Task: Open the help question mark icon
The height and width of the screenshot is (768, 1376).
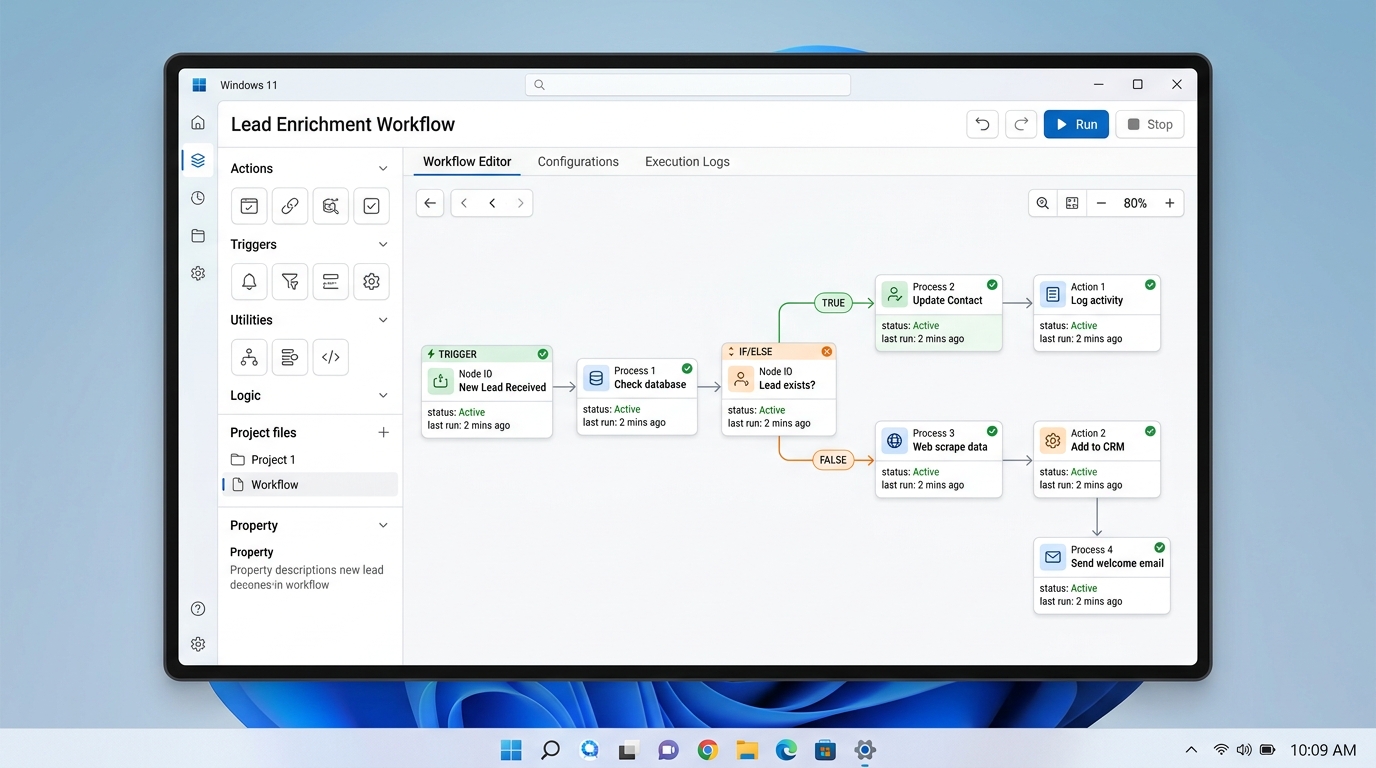Action: pyautogui.click(x=198, y=609)
